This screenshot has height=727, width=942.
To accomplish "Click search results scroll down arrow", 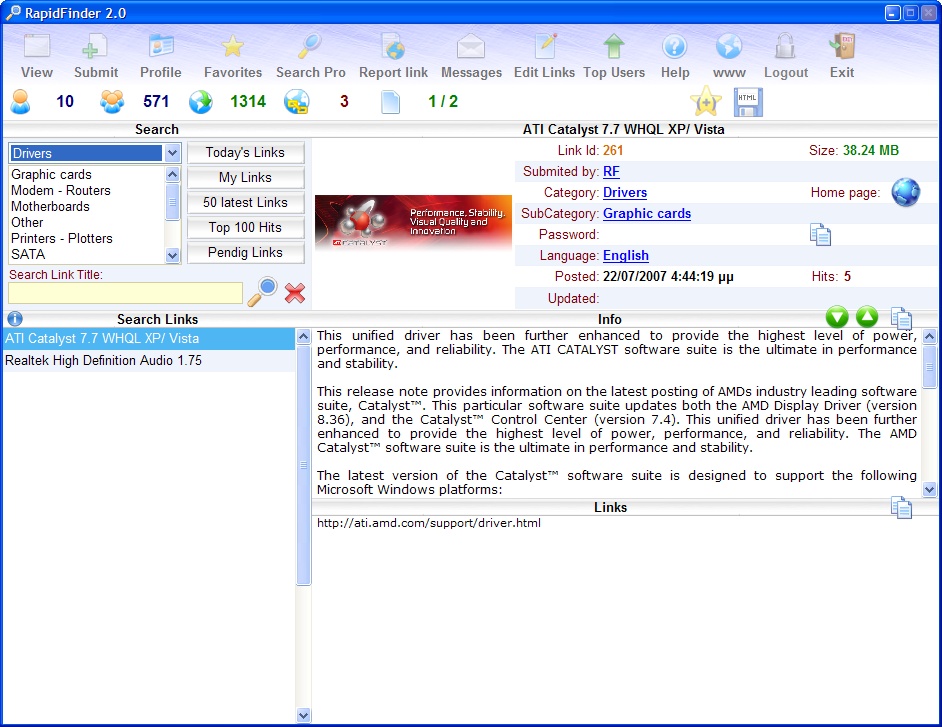I will (x=303, y=715).
